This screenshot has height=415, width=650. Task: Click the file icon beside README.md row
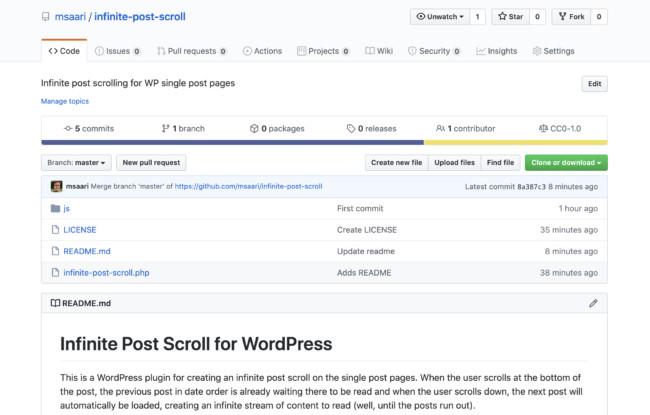tap(55, 251)
